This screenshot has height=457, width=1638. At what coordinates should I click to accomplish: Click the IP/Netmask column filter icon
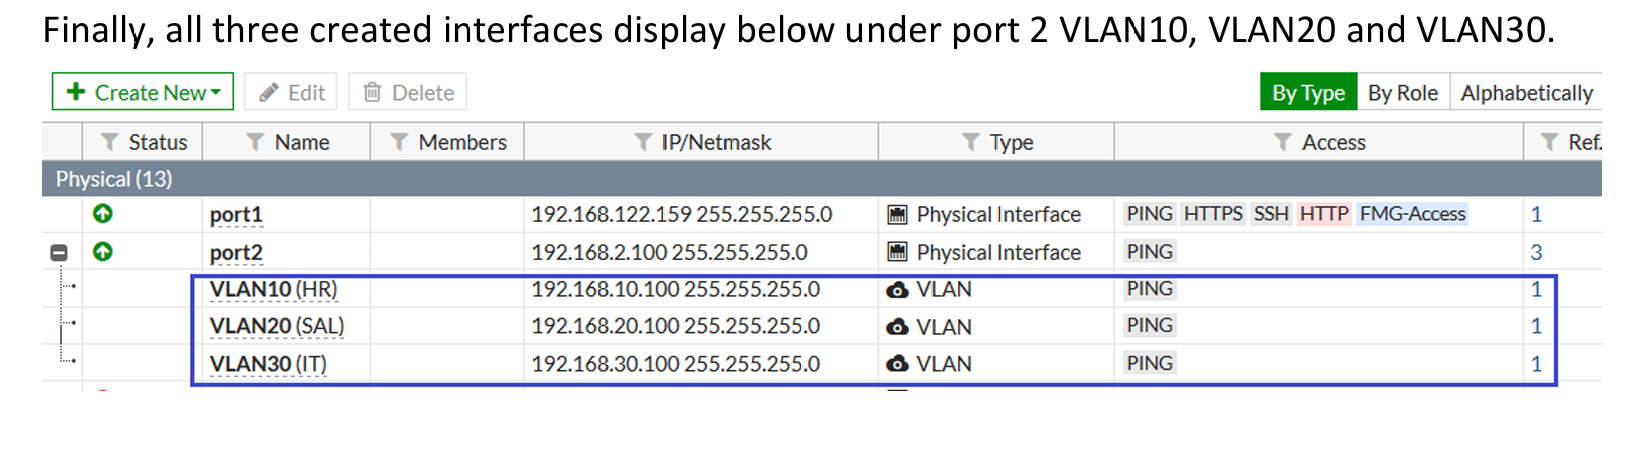[x=643, y=142]
